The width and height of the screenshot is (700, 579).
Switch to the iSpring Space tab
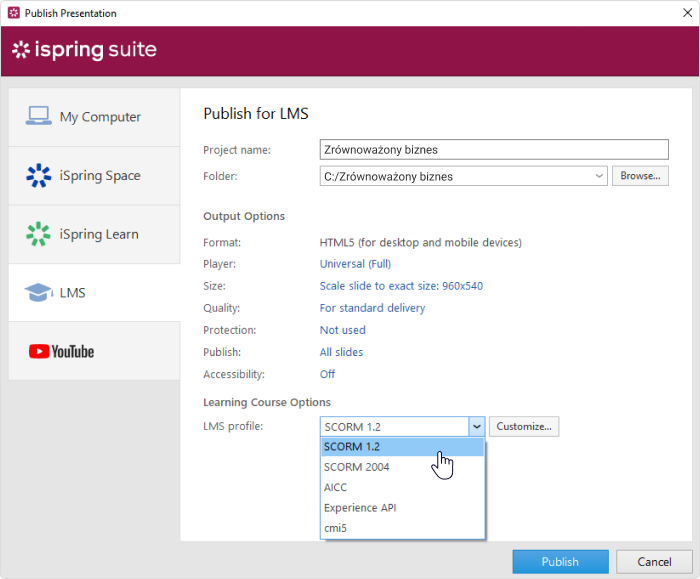(x=94, y=176)
